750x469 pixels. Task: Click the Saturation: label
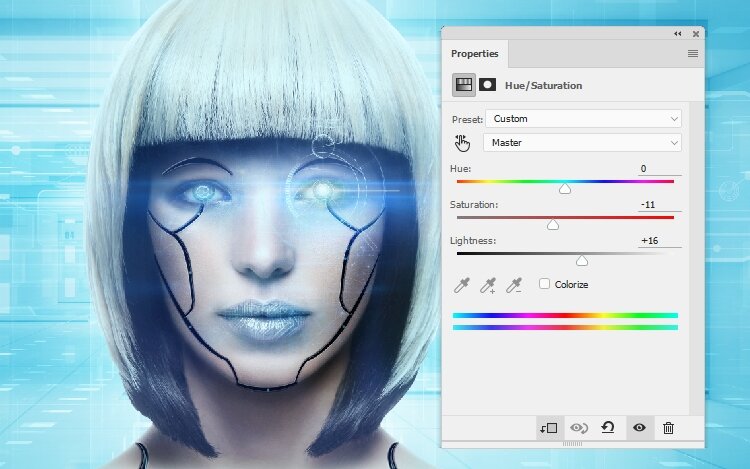coord(474,205)
